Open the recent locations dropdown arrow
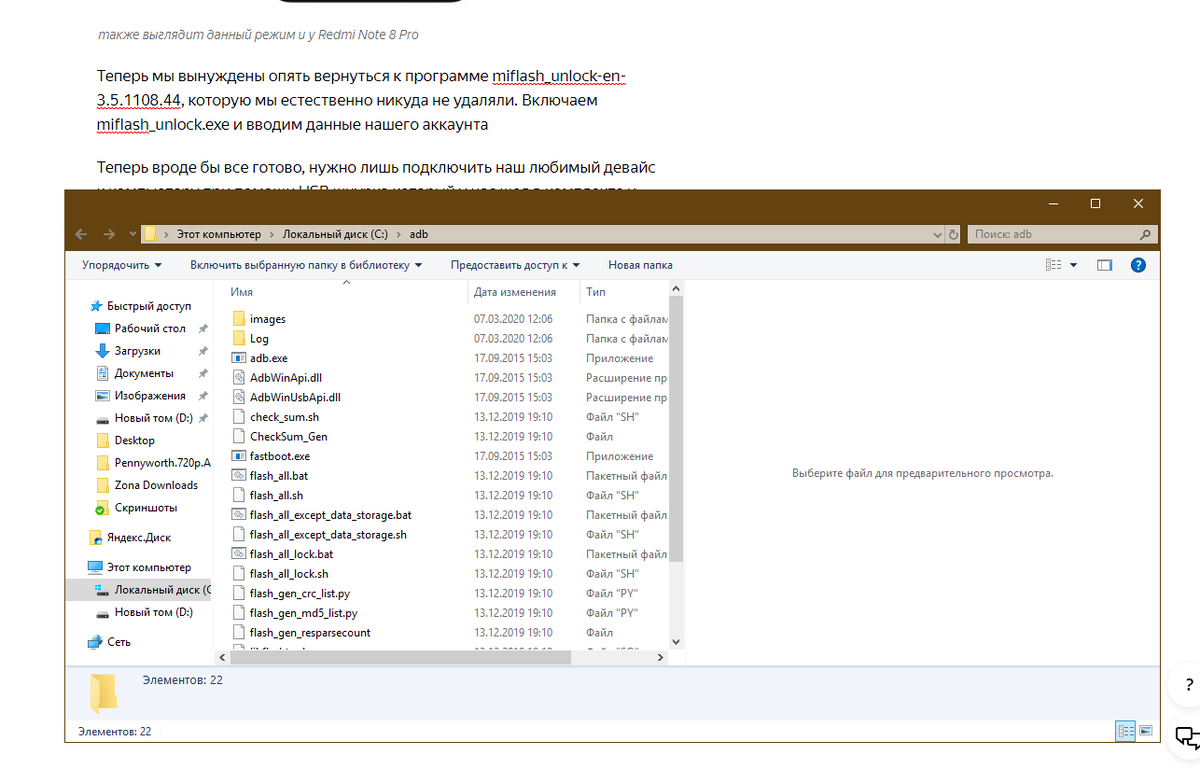1200x783 pixels. (x=133, y=235)
